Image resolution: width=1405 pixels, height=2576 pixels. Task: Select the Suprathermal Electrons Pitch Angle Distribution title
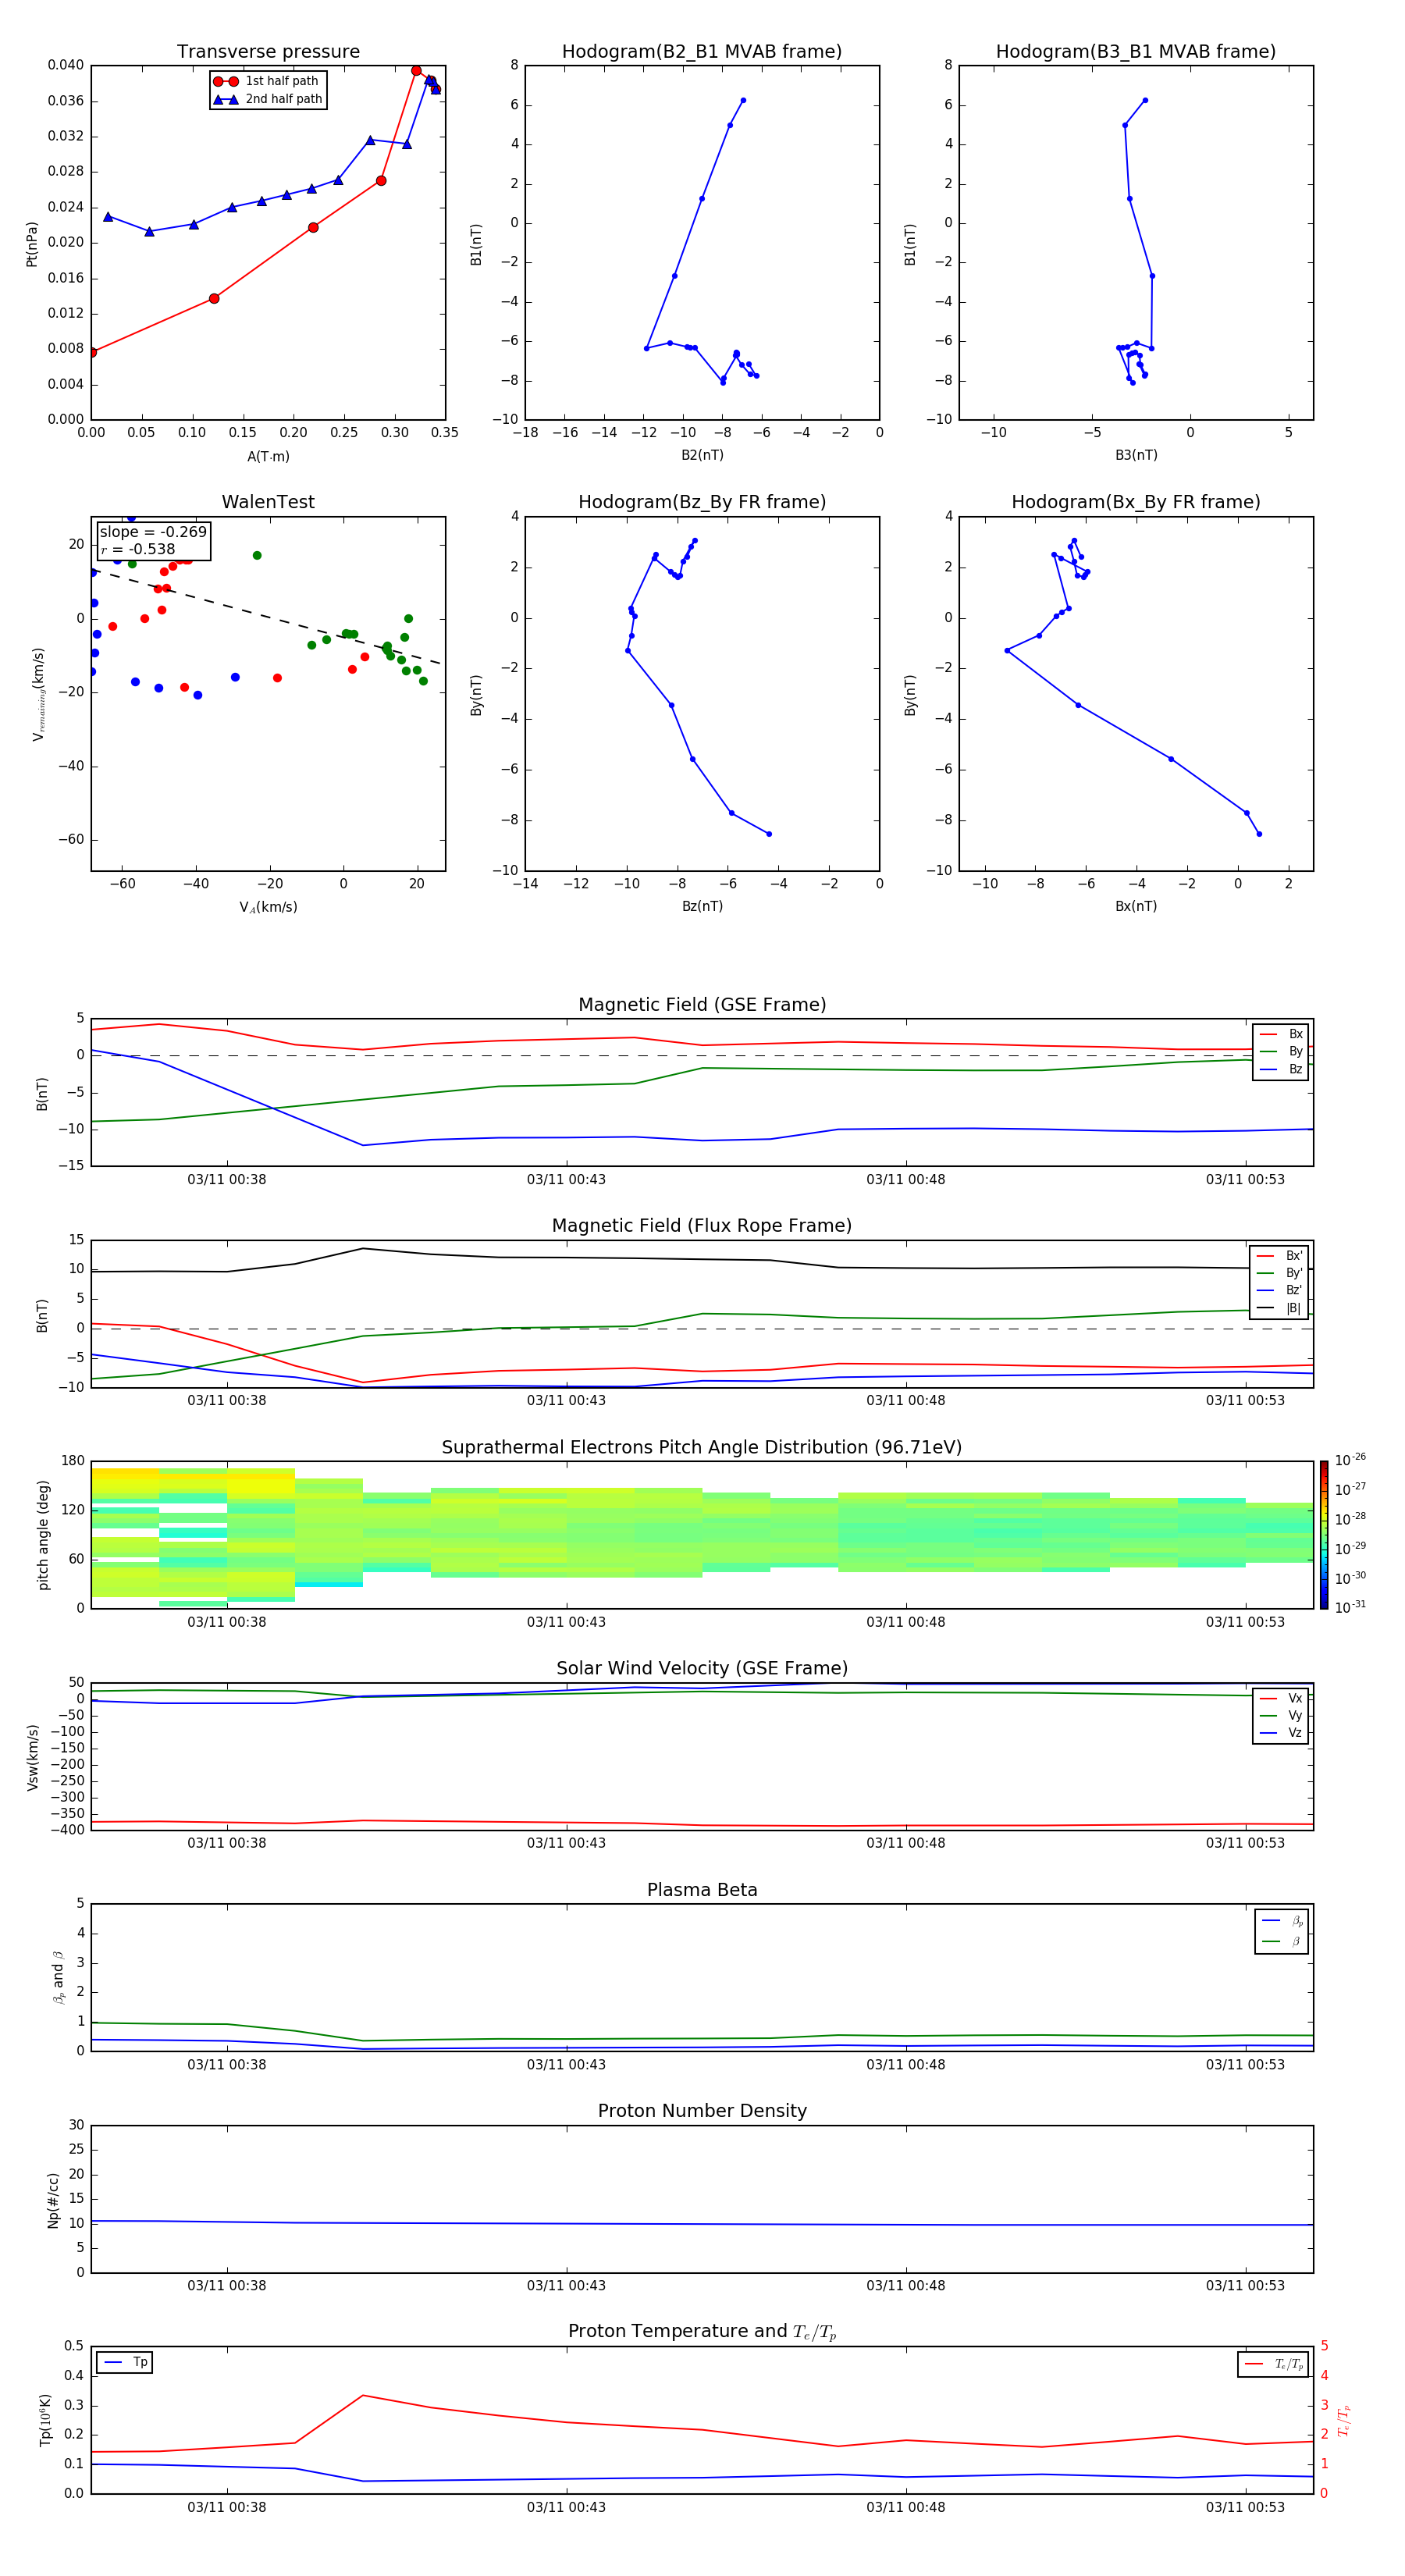tap(702, 1448)
